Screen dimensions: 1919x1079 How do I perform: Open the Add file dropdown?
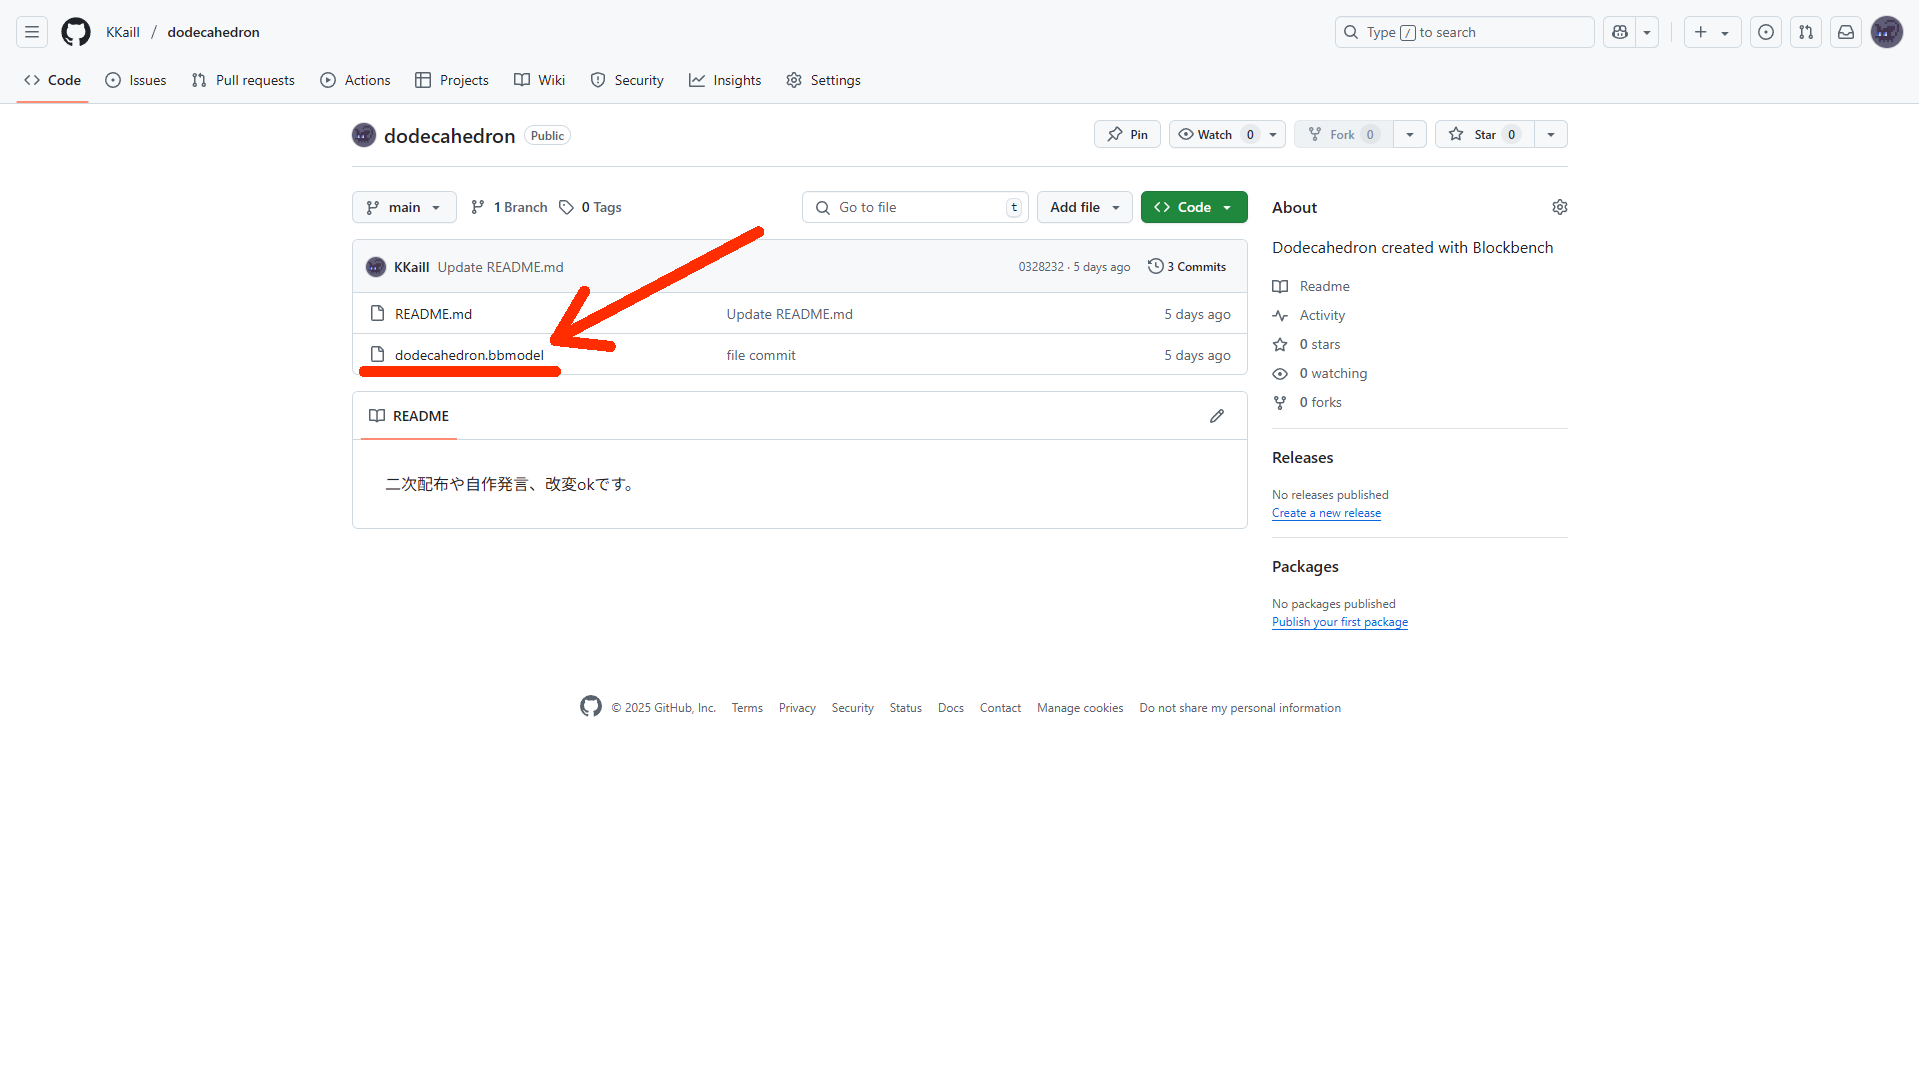(x=1084, y=207)
